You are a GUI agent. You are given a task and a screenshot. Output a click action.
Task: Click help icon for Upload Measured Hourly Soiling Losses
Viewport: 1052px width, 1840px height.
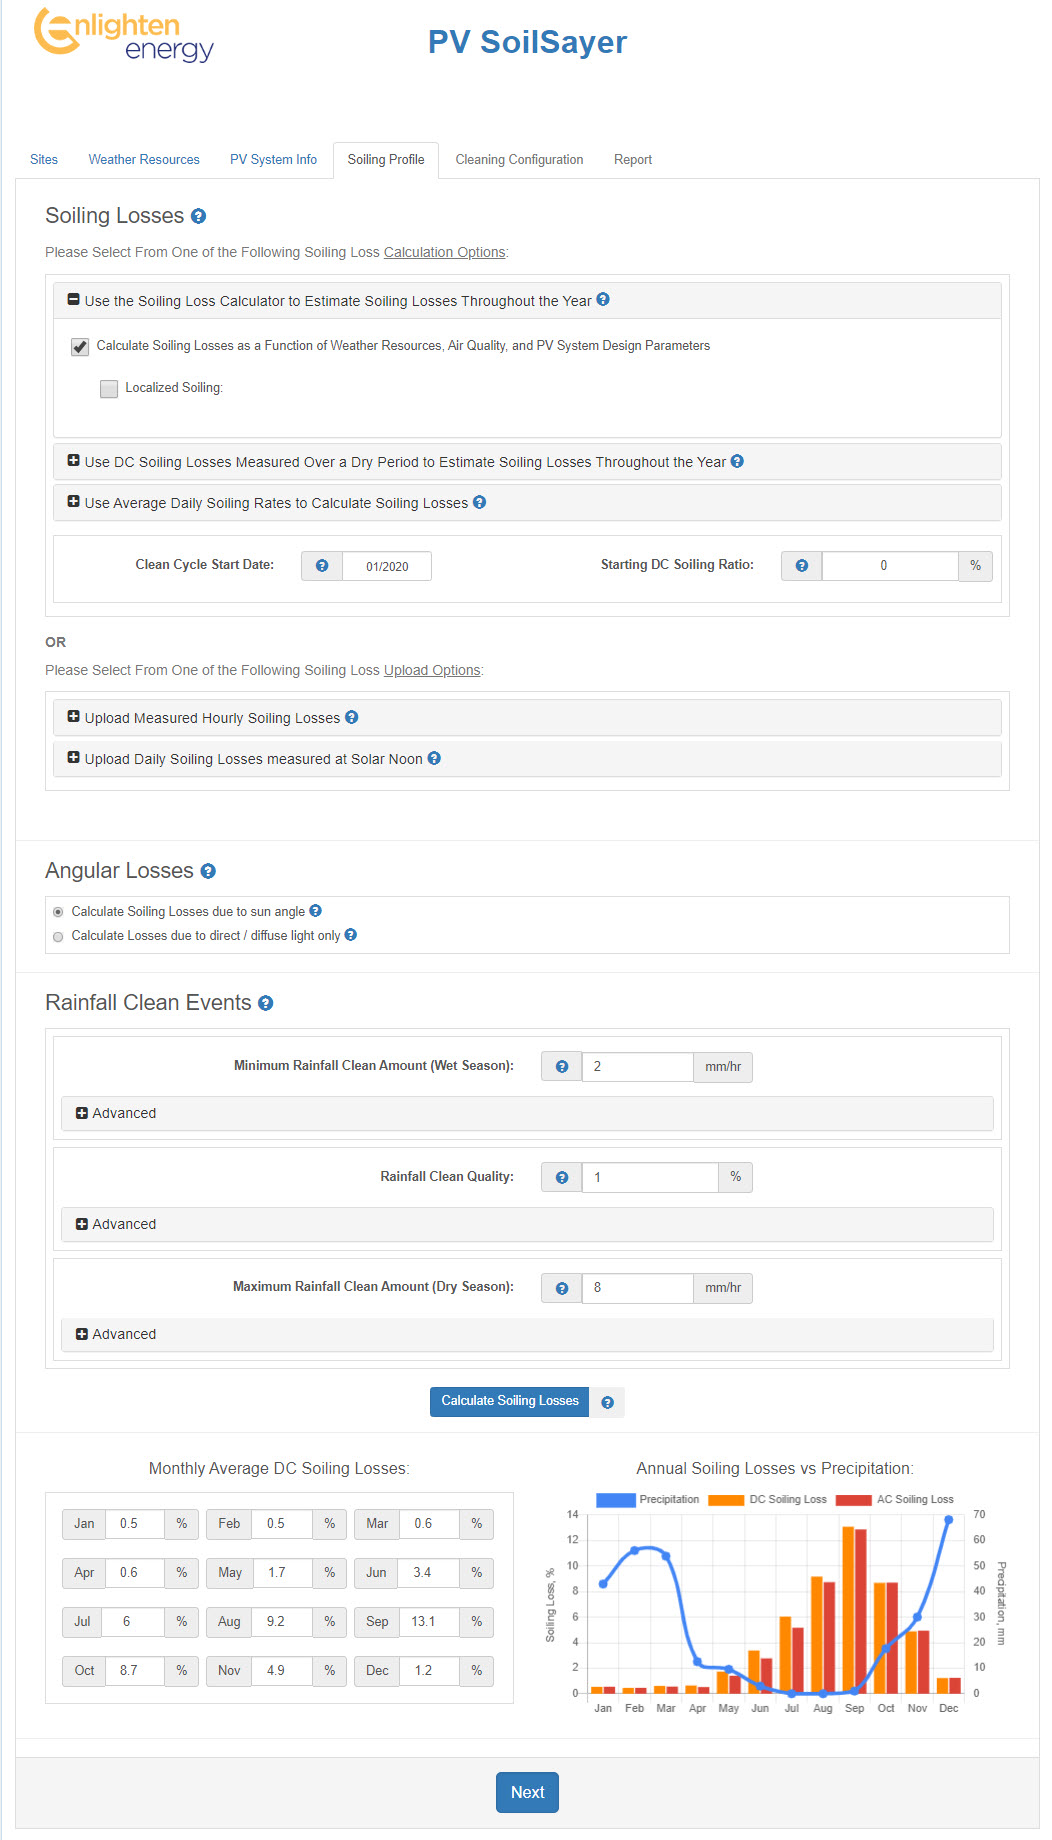(x=352, y=717)
